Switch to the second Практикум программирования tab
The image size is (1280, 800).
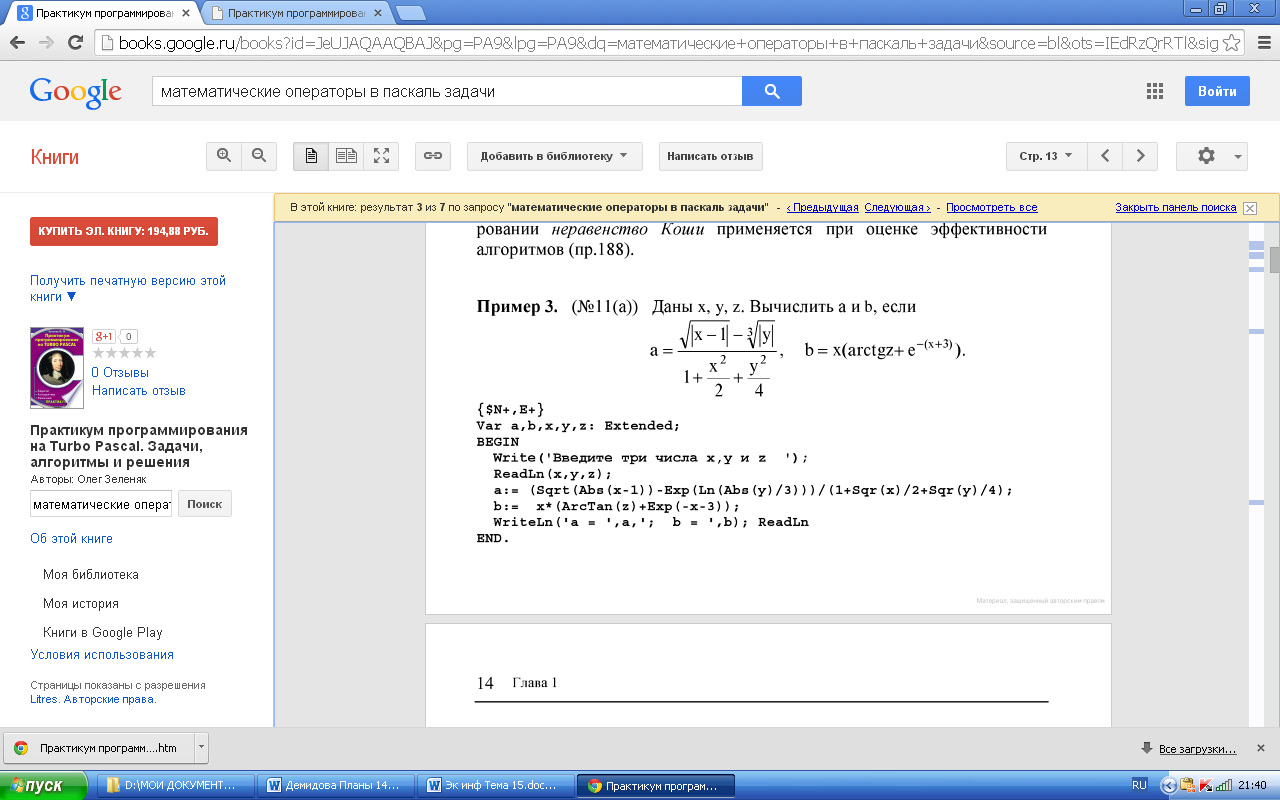(296, 13)
